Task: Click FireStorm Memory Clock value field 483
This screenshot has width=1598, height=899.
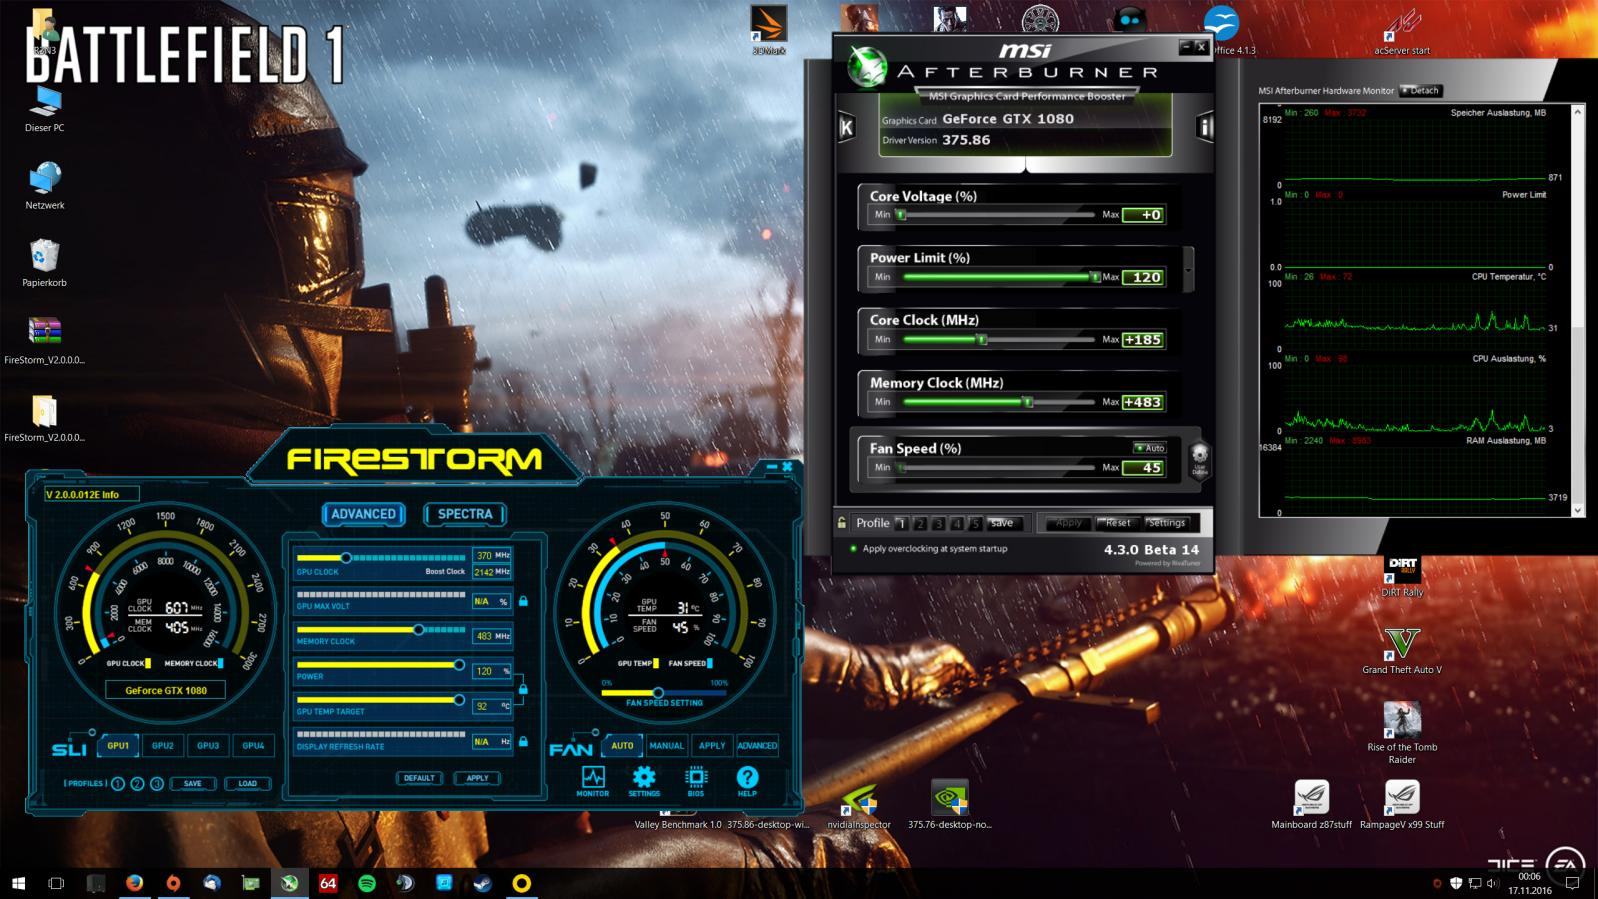Action: (492, 636)
